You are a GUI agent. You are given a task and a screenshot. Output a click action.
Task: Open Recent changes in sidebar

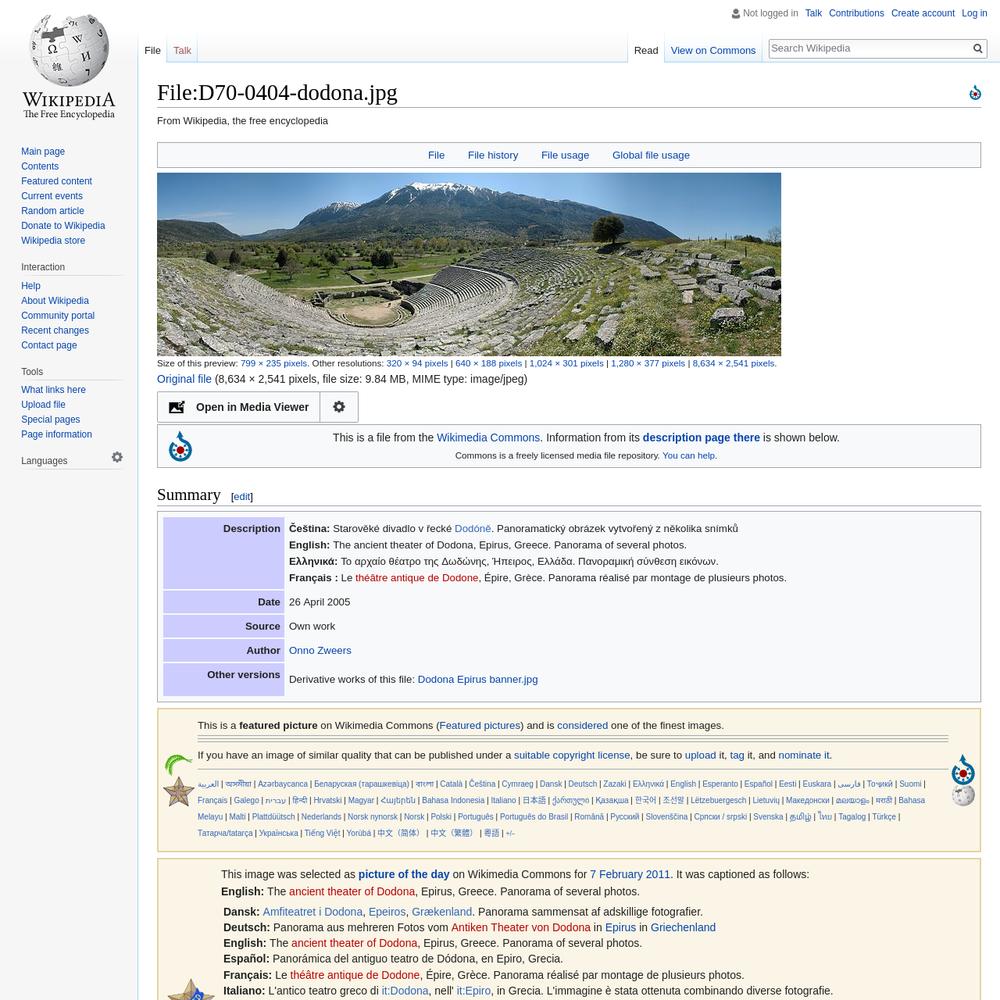tap(55, 330)
